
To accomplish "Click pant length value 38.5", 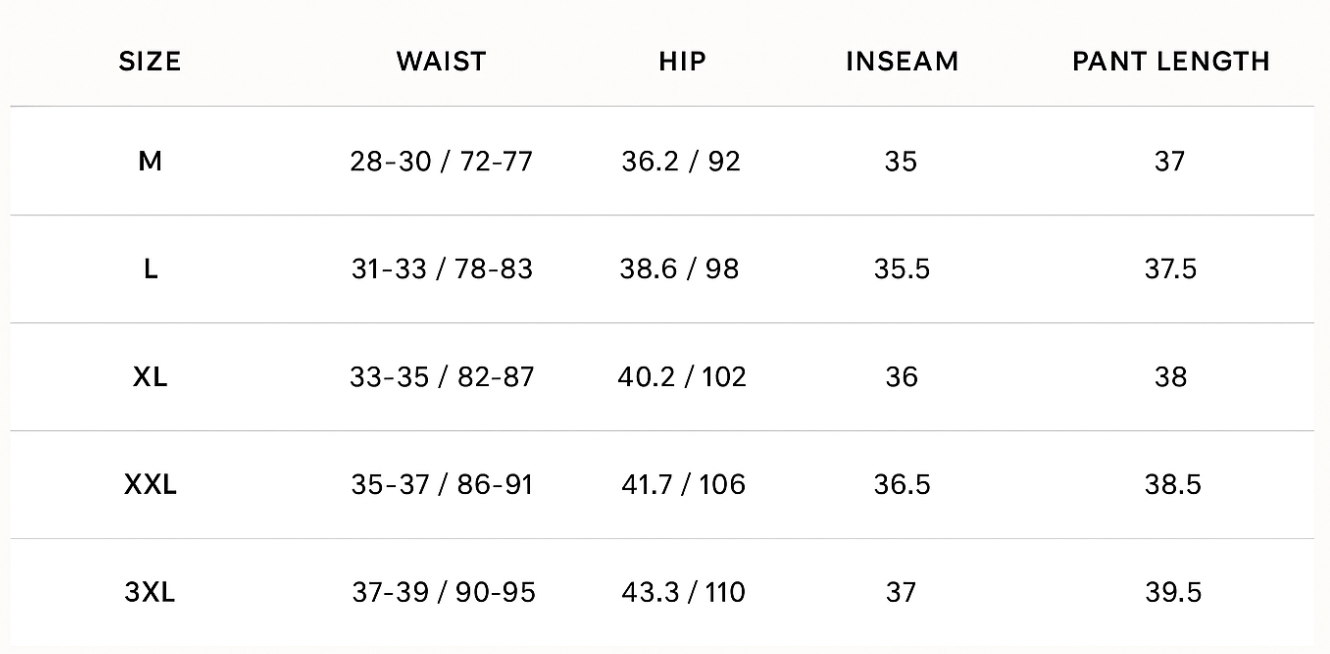I will pos(1170,485).
